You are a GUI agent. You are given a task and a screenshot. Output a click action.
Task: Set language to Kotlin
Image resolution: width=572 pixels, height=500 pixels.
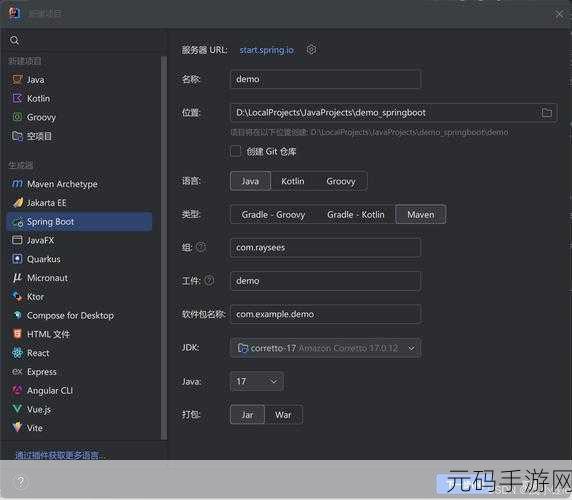tap(293, 181)
